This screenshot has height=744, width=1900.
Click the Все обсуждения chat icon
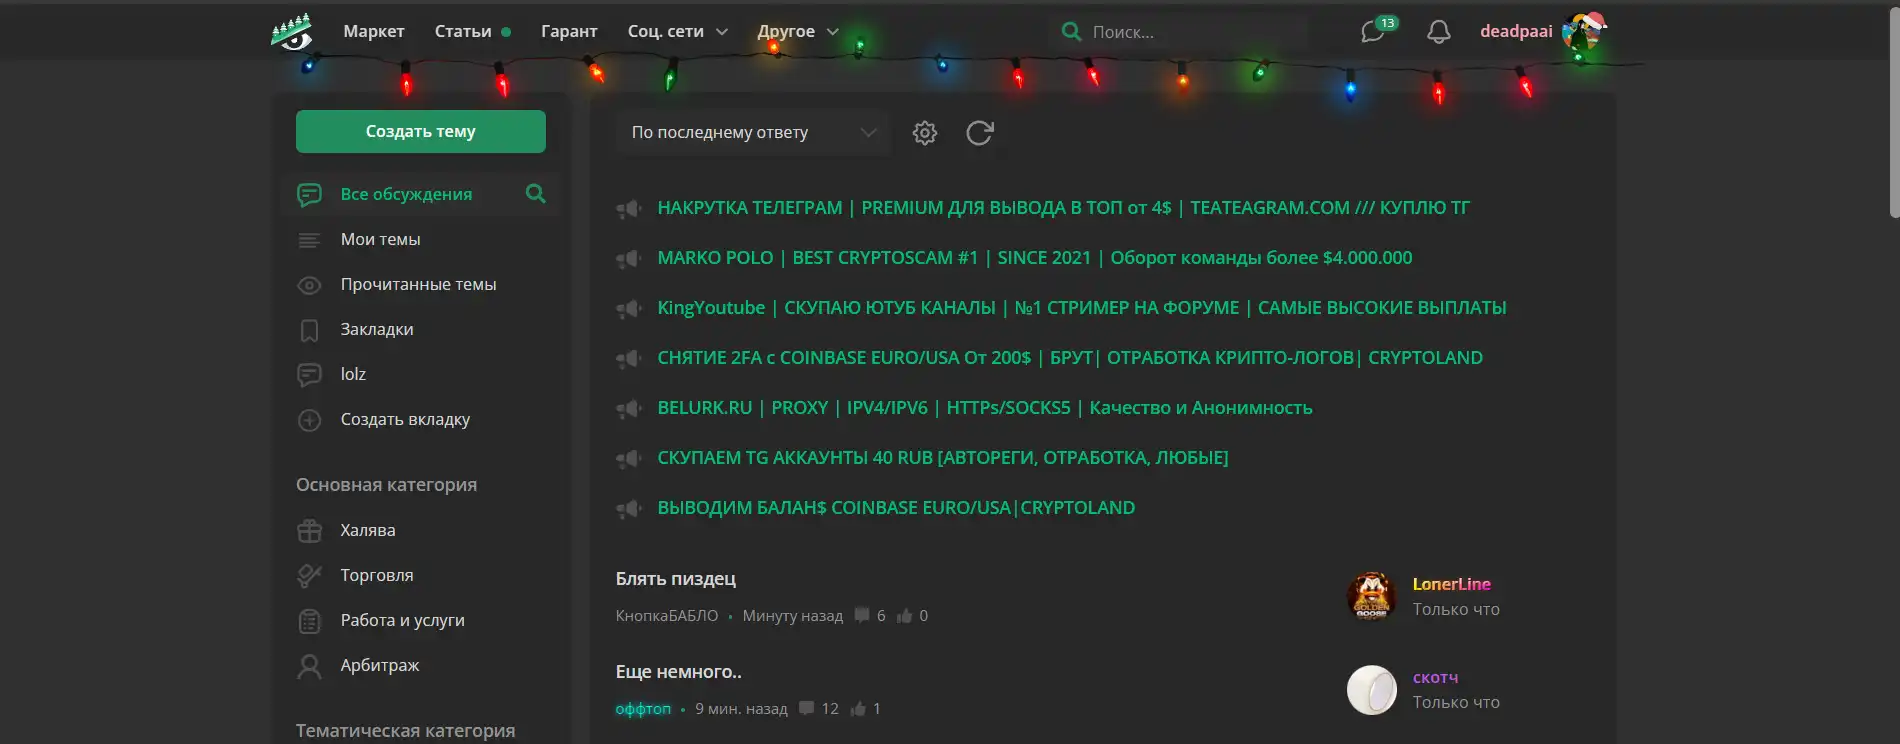pos(310,194)
